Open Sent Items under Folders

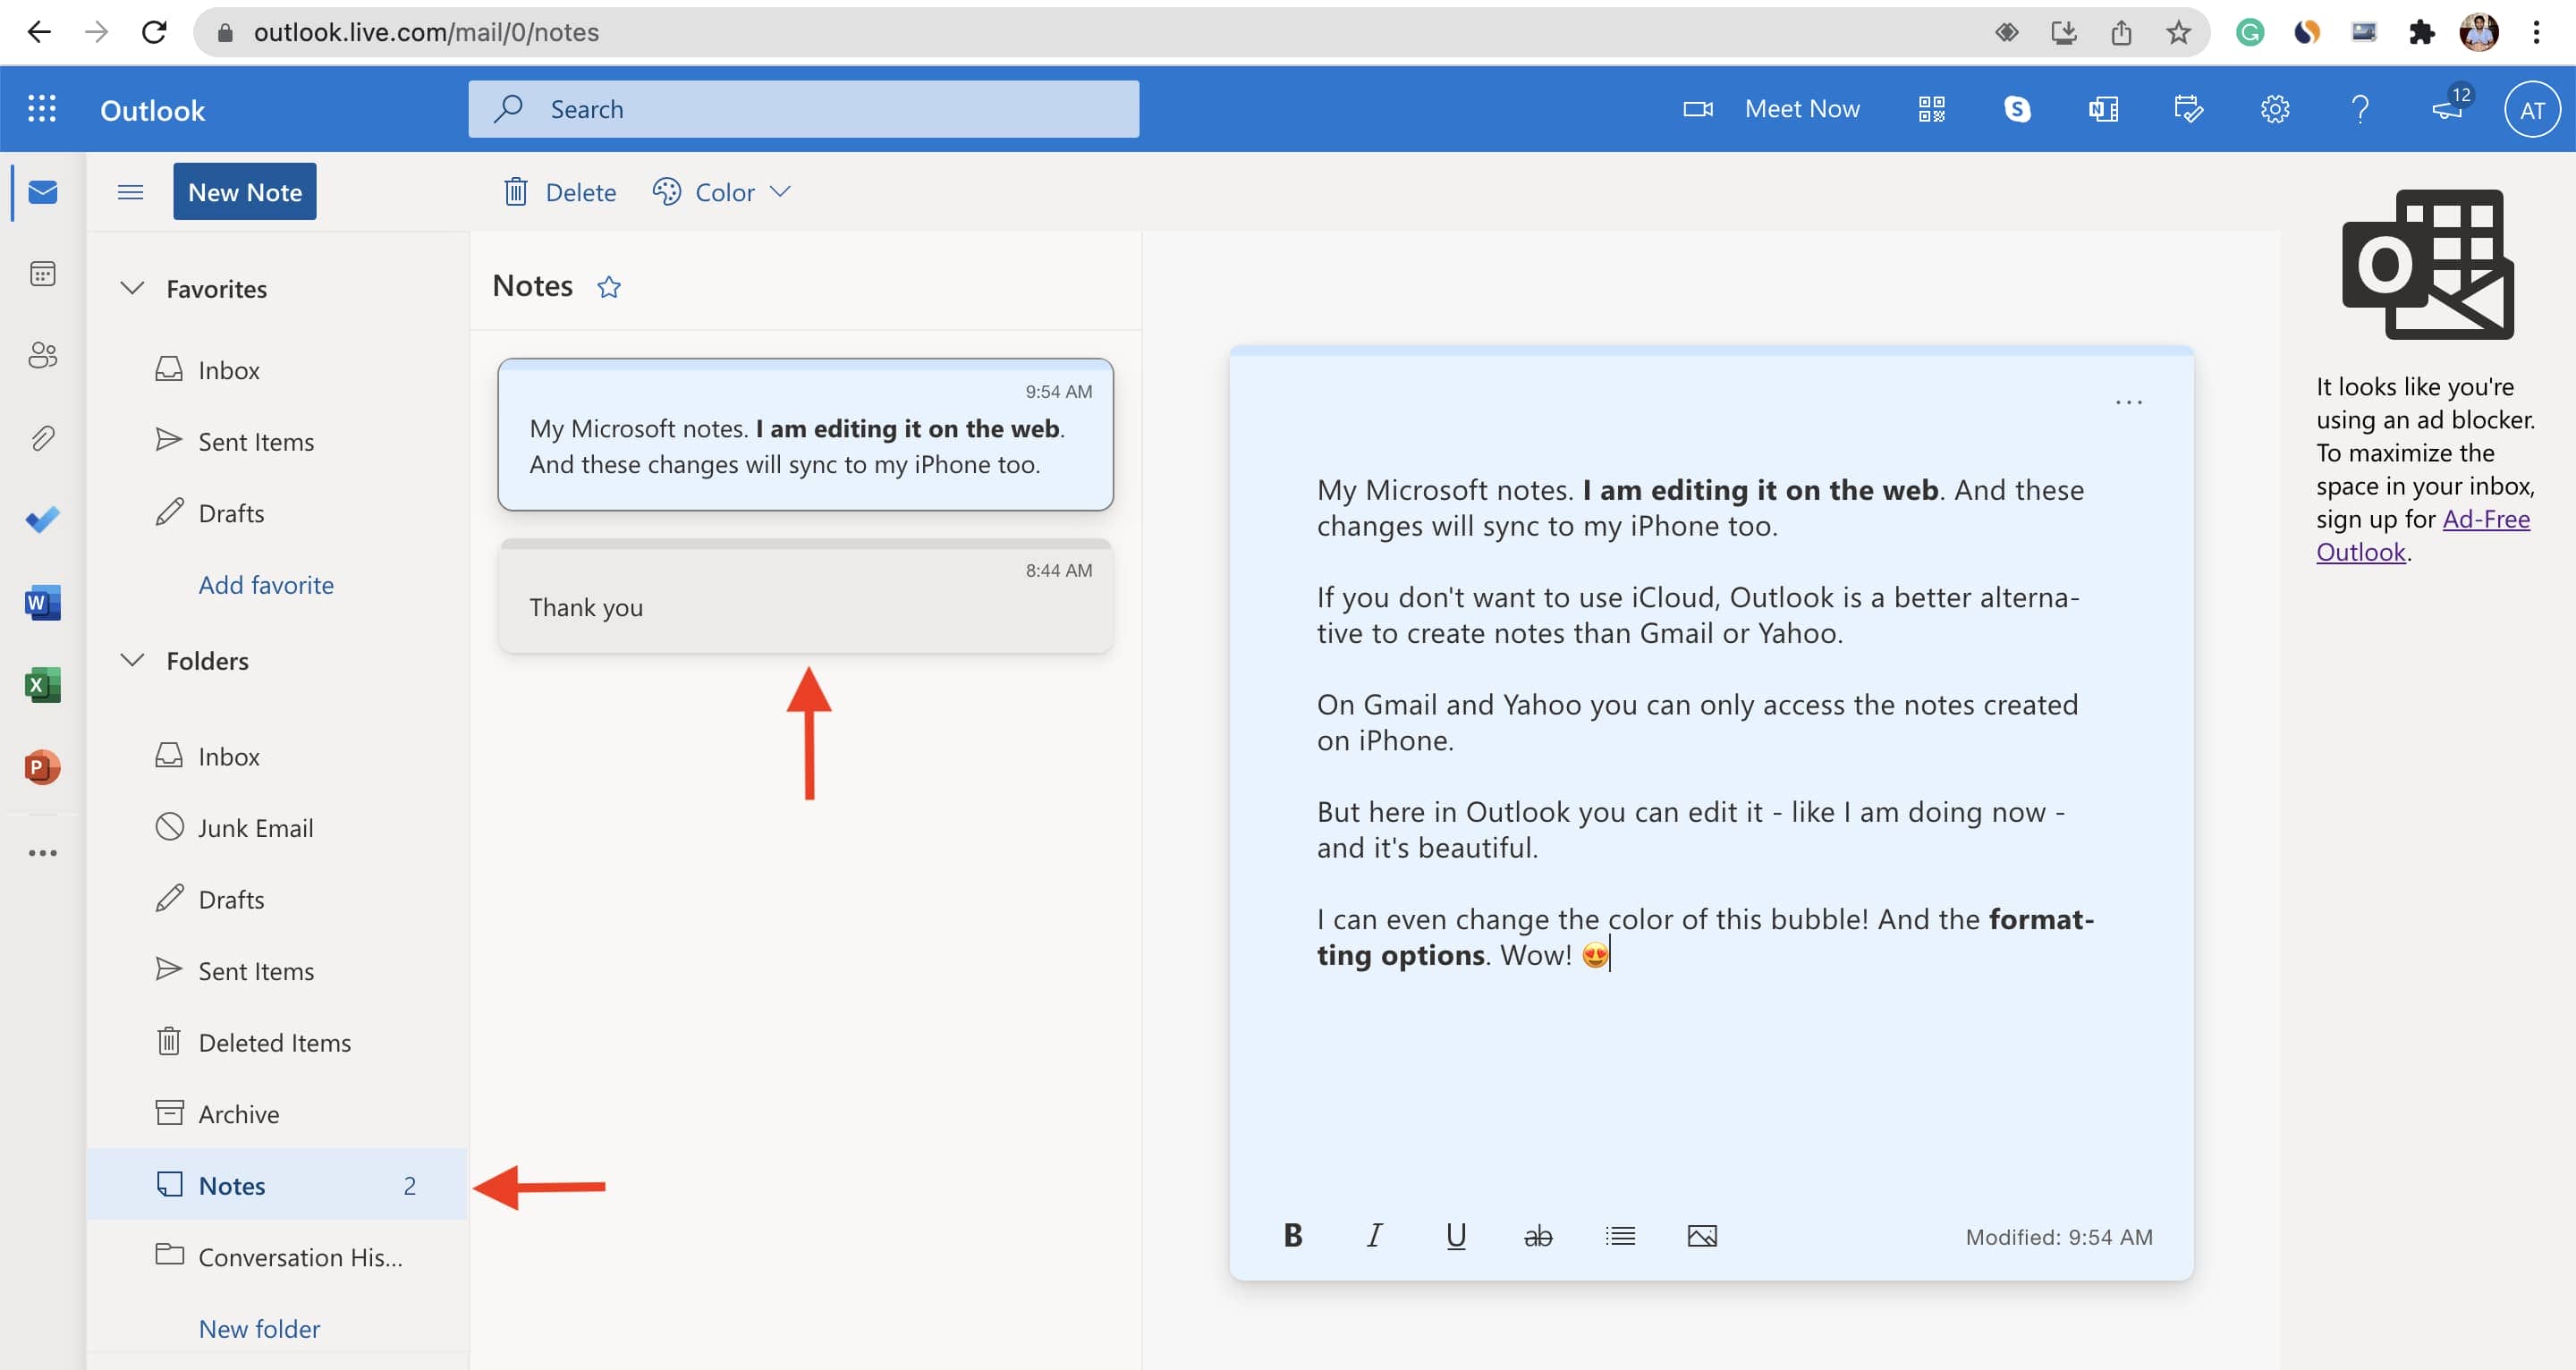tap(277, 970)
